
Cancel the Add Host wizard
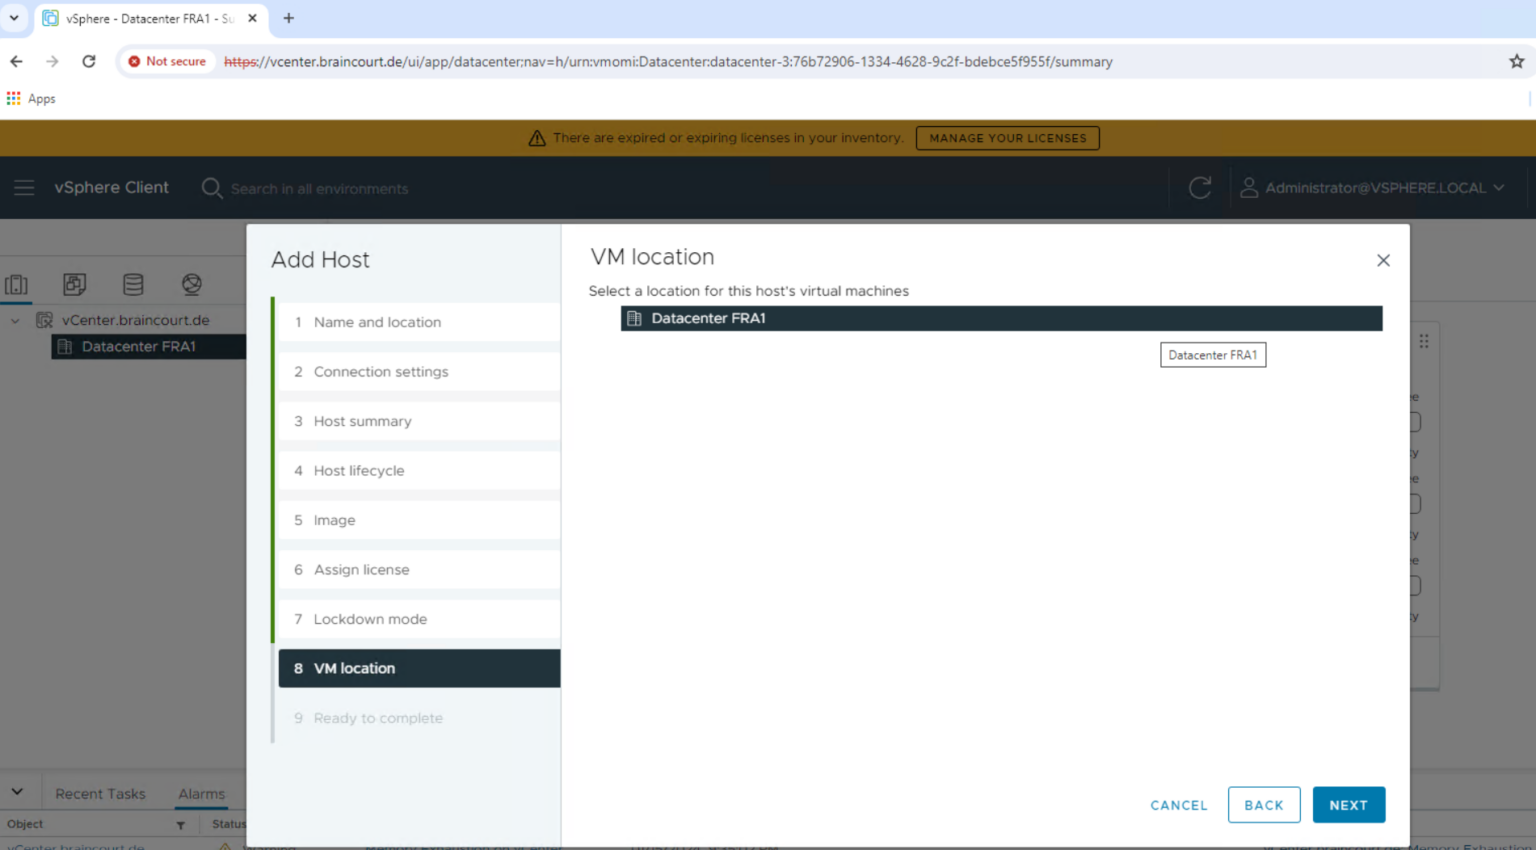(x=1178, y=805)
